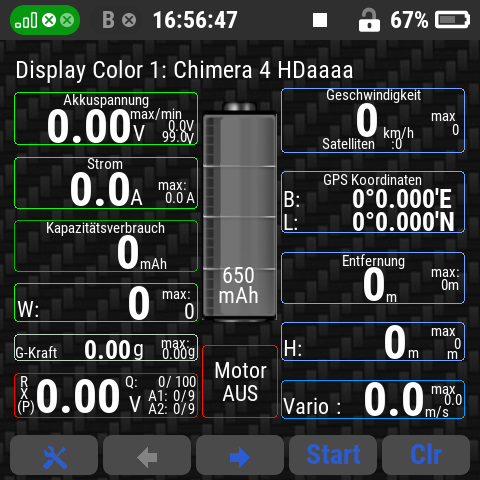Toggle the Motor AUS status box
This screenshot has height=480, width=480.
tap(240, 381)
